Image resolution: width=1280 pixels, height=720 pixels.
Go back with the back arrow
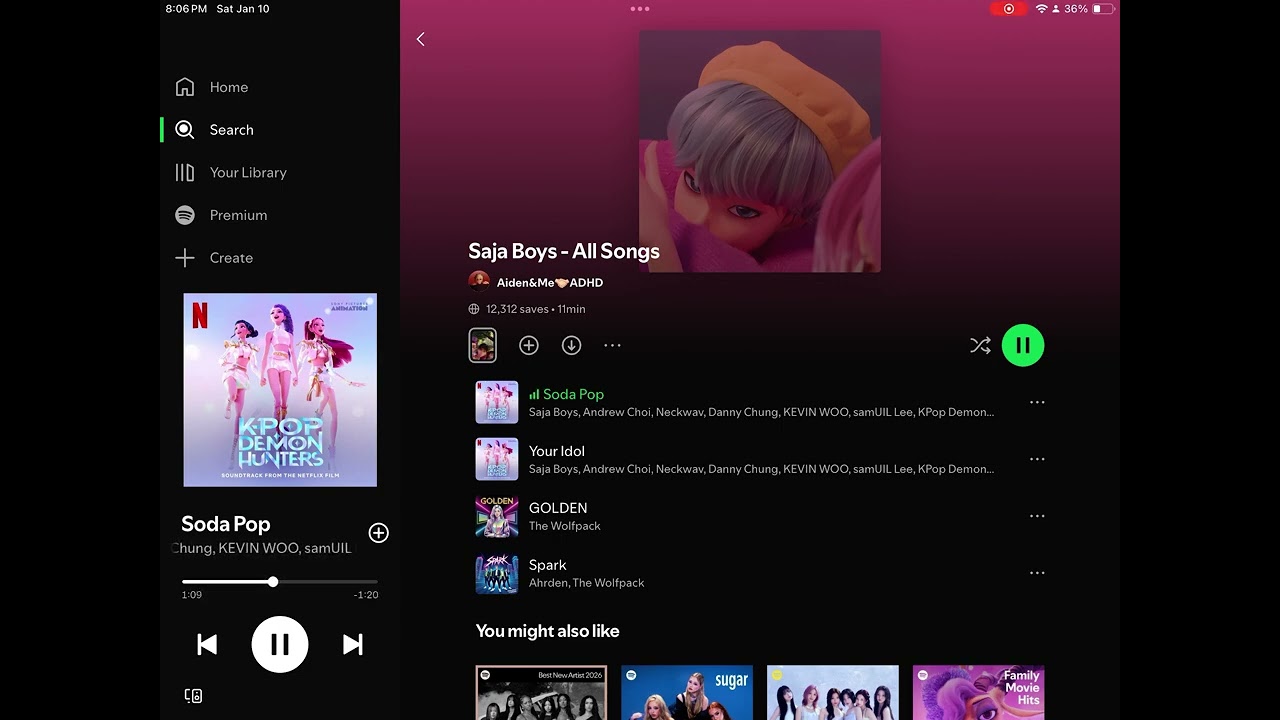(421, 39)
